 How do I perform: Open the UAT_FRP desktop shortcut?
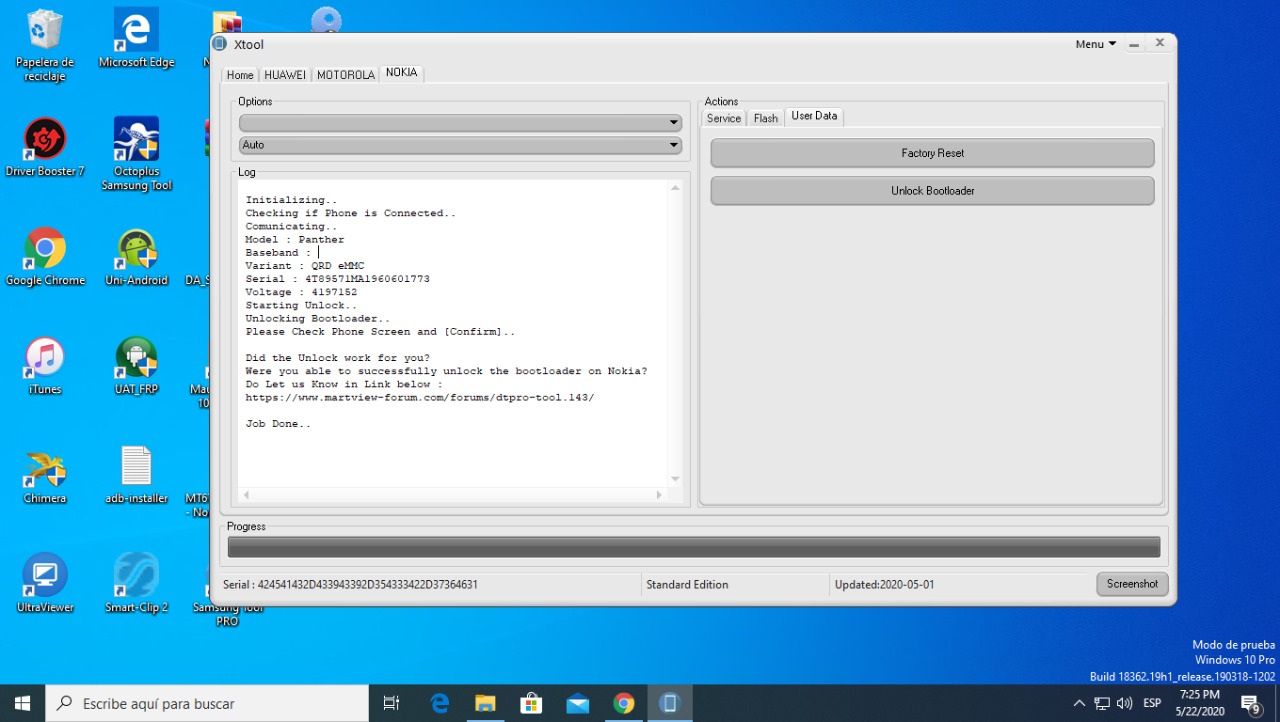[136, 360]
